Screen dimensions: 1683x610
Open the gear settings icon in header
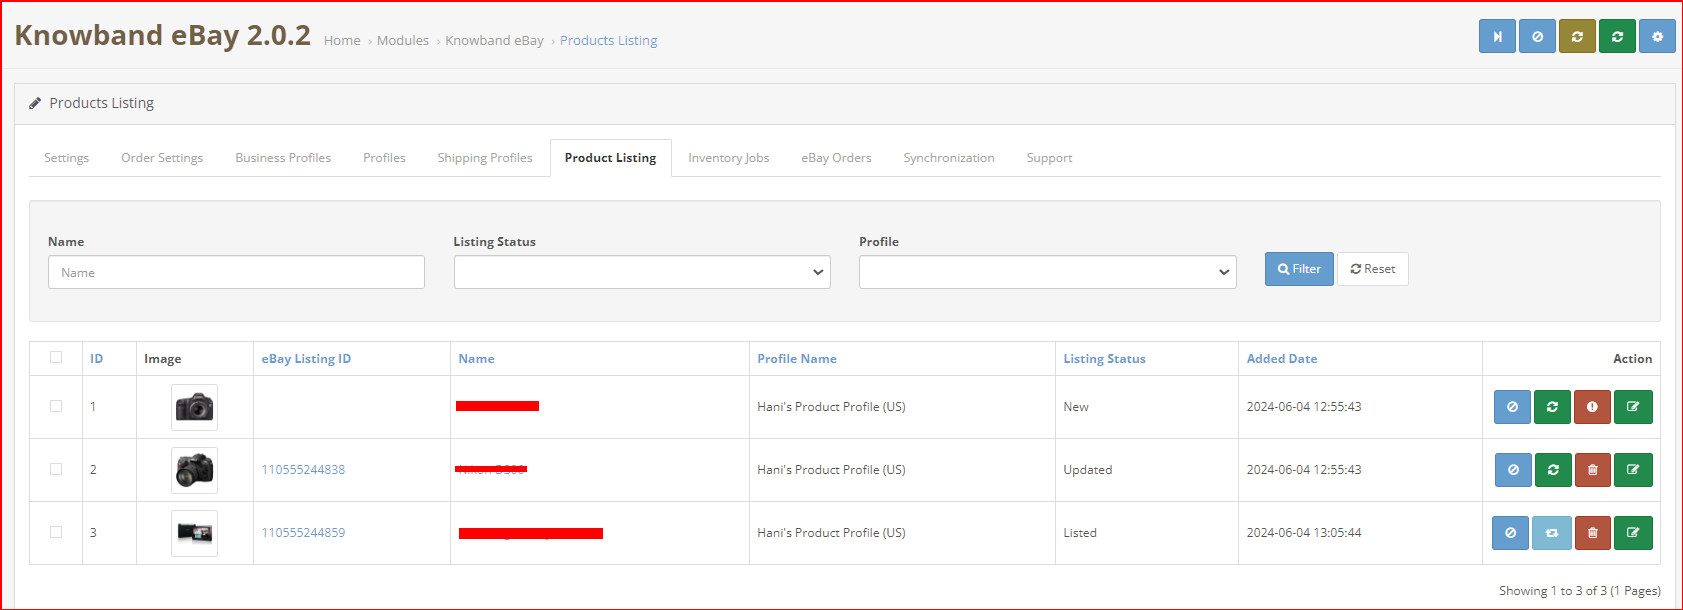point(1657,36)
